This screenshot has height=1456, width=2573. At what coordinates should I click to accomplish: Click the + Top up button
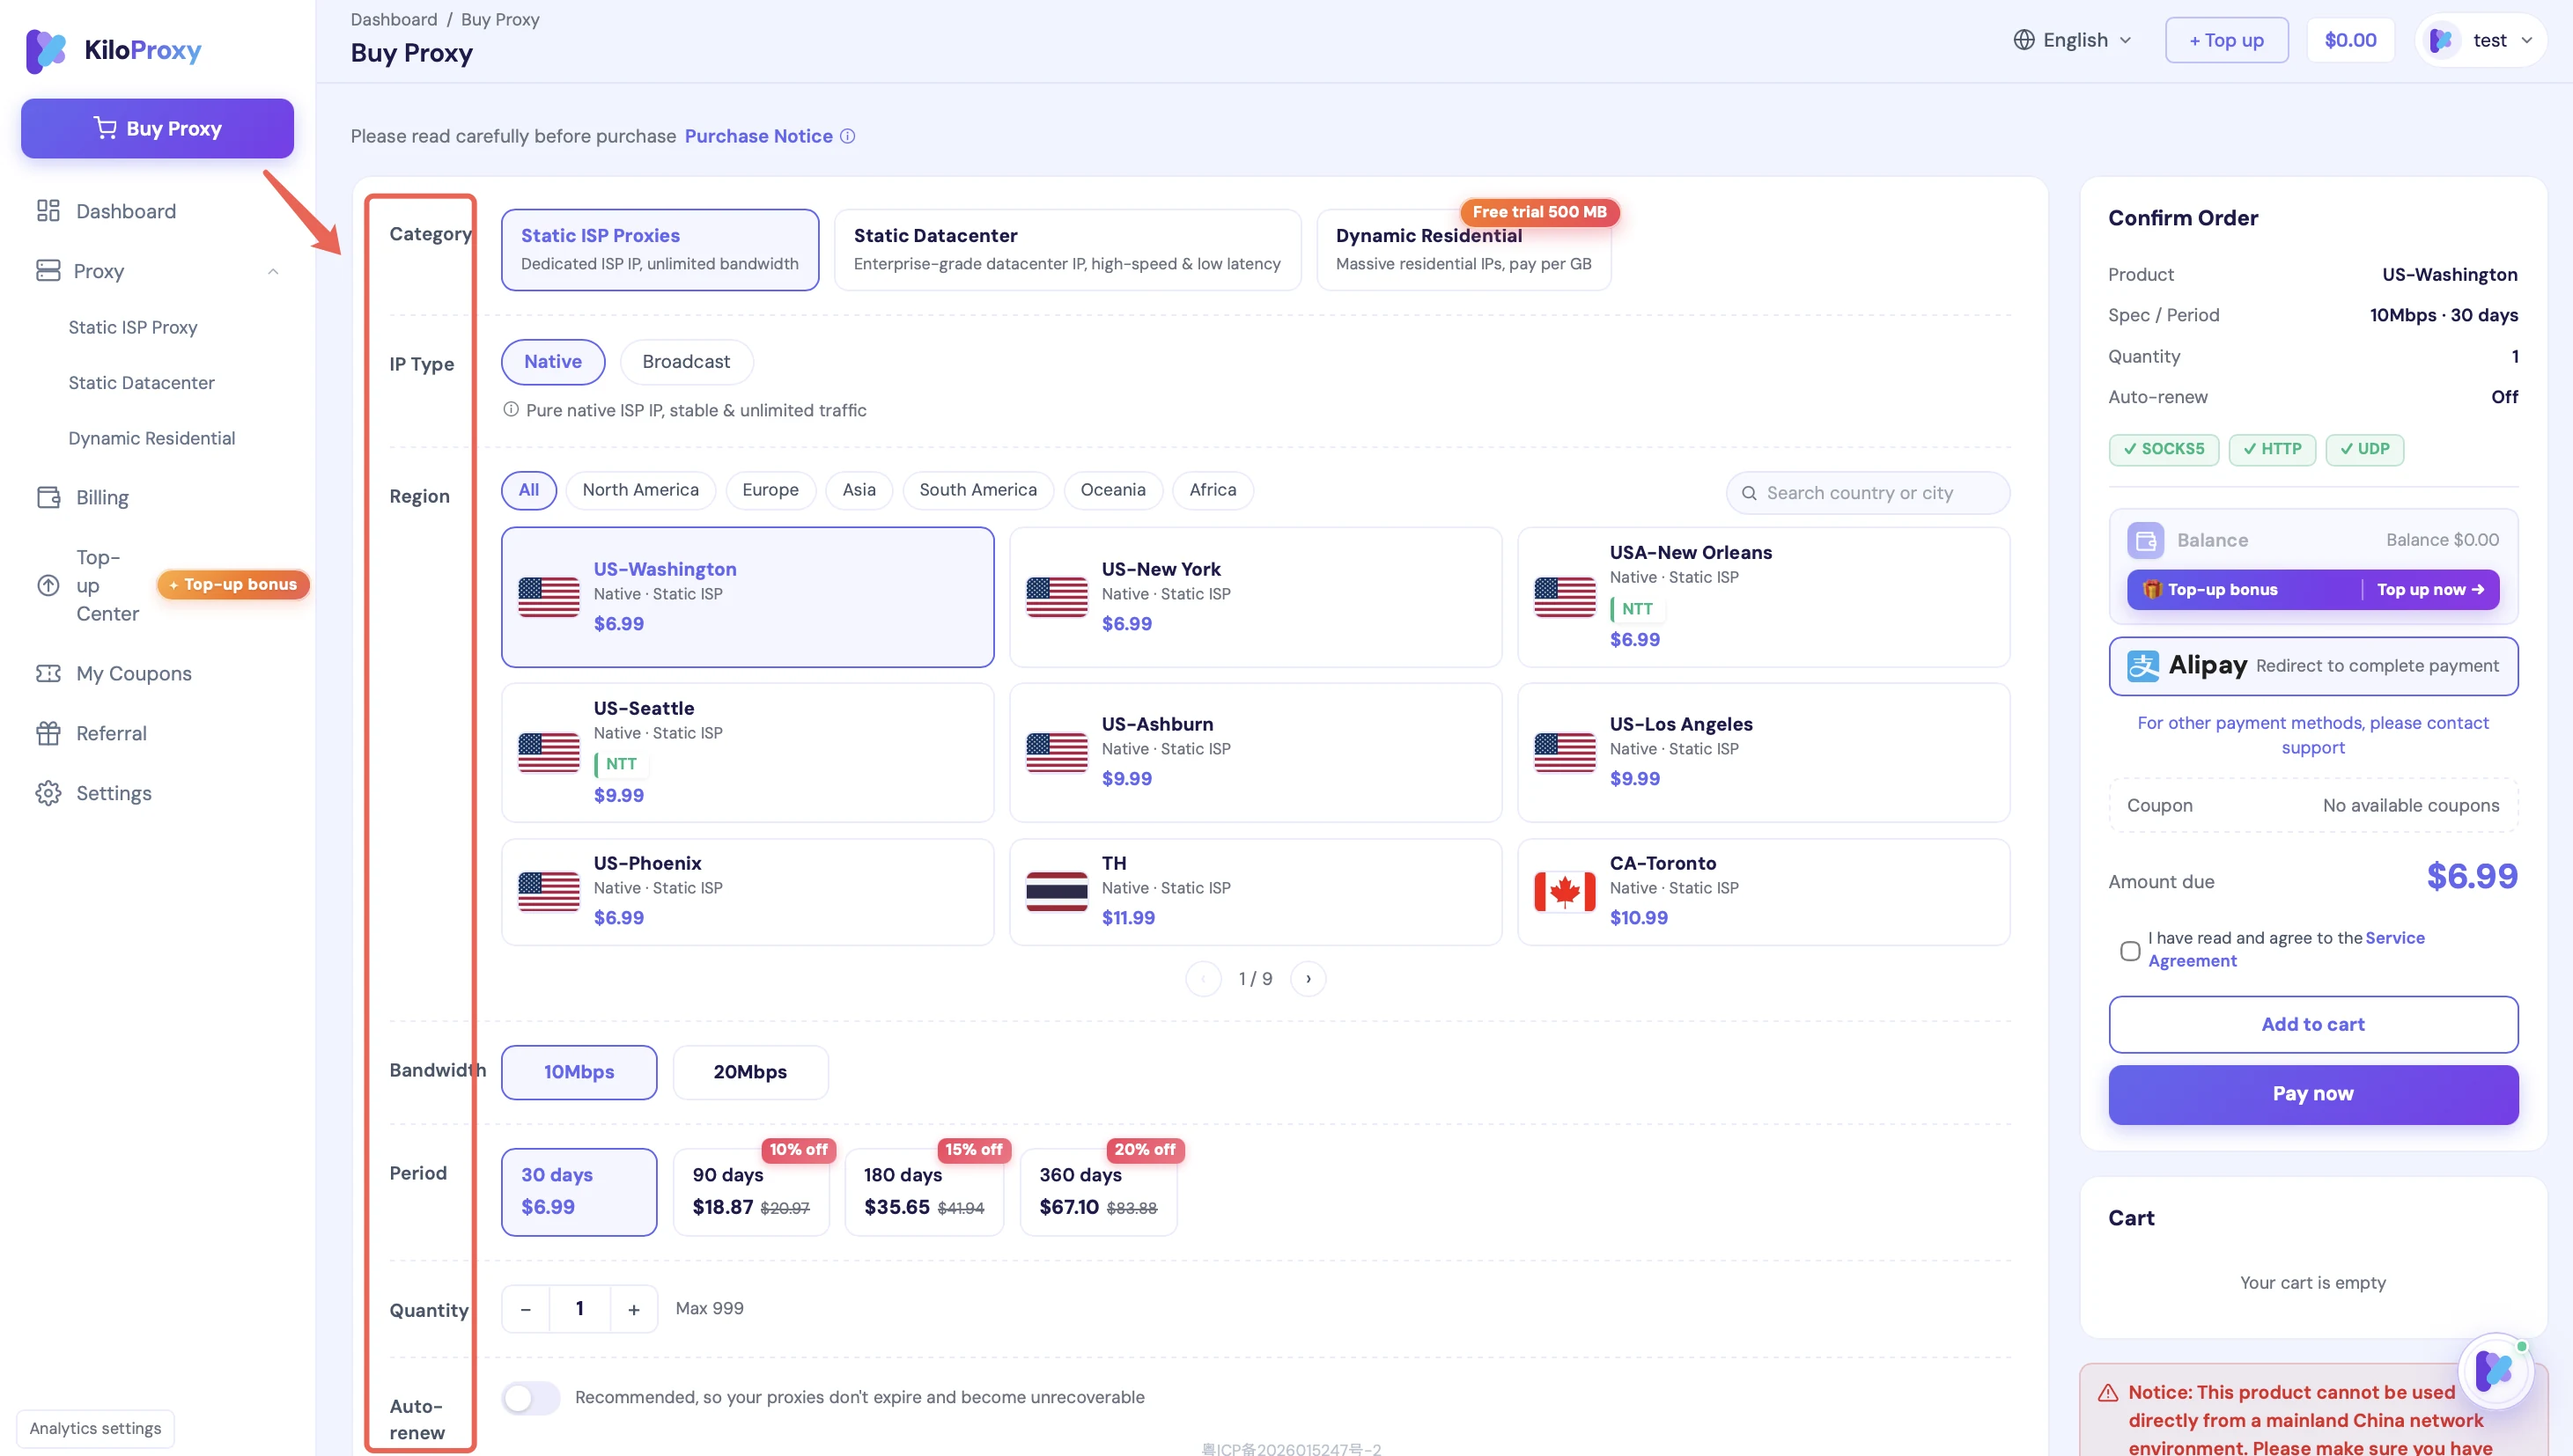pyautogui.click(x=2226, y=40)
